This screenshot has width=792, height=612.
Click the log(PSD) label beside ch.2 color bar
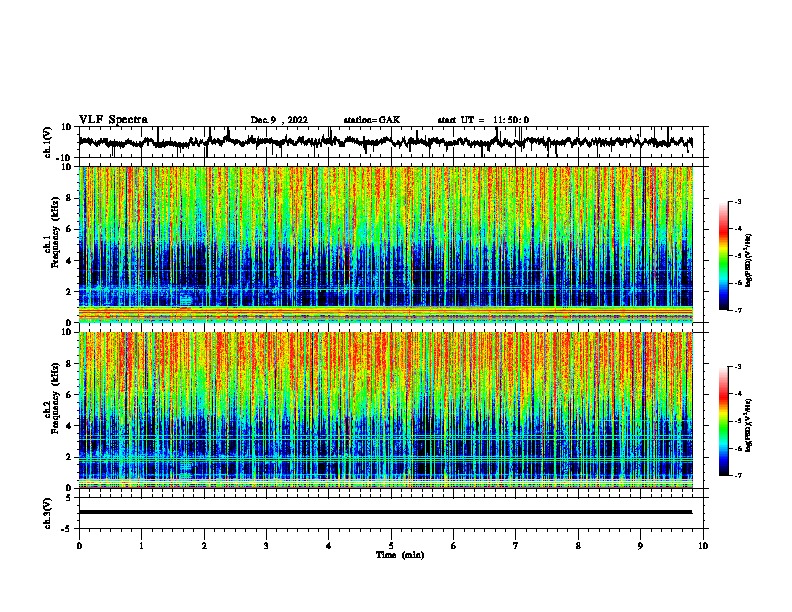point(749,425)
